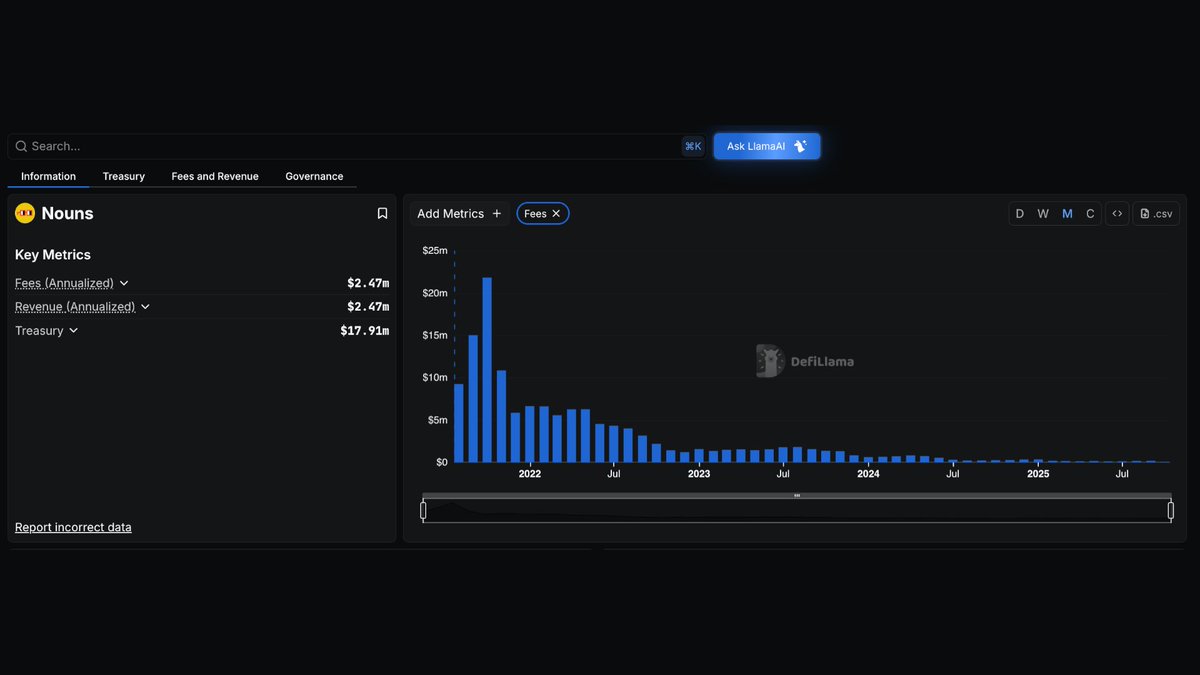Remove the Fees metric chip
This screenshot has width=1200, height=675.
click(557, 214)
